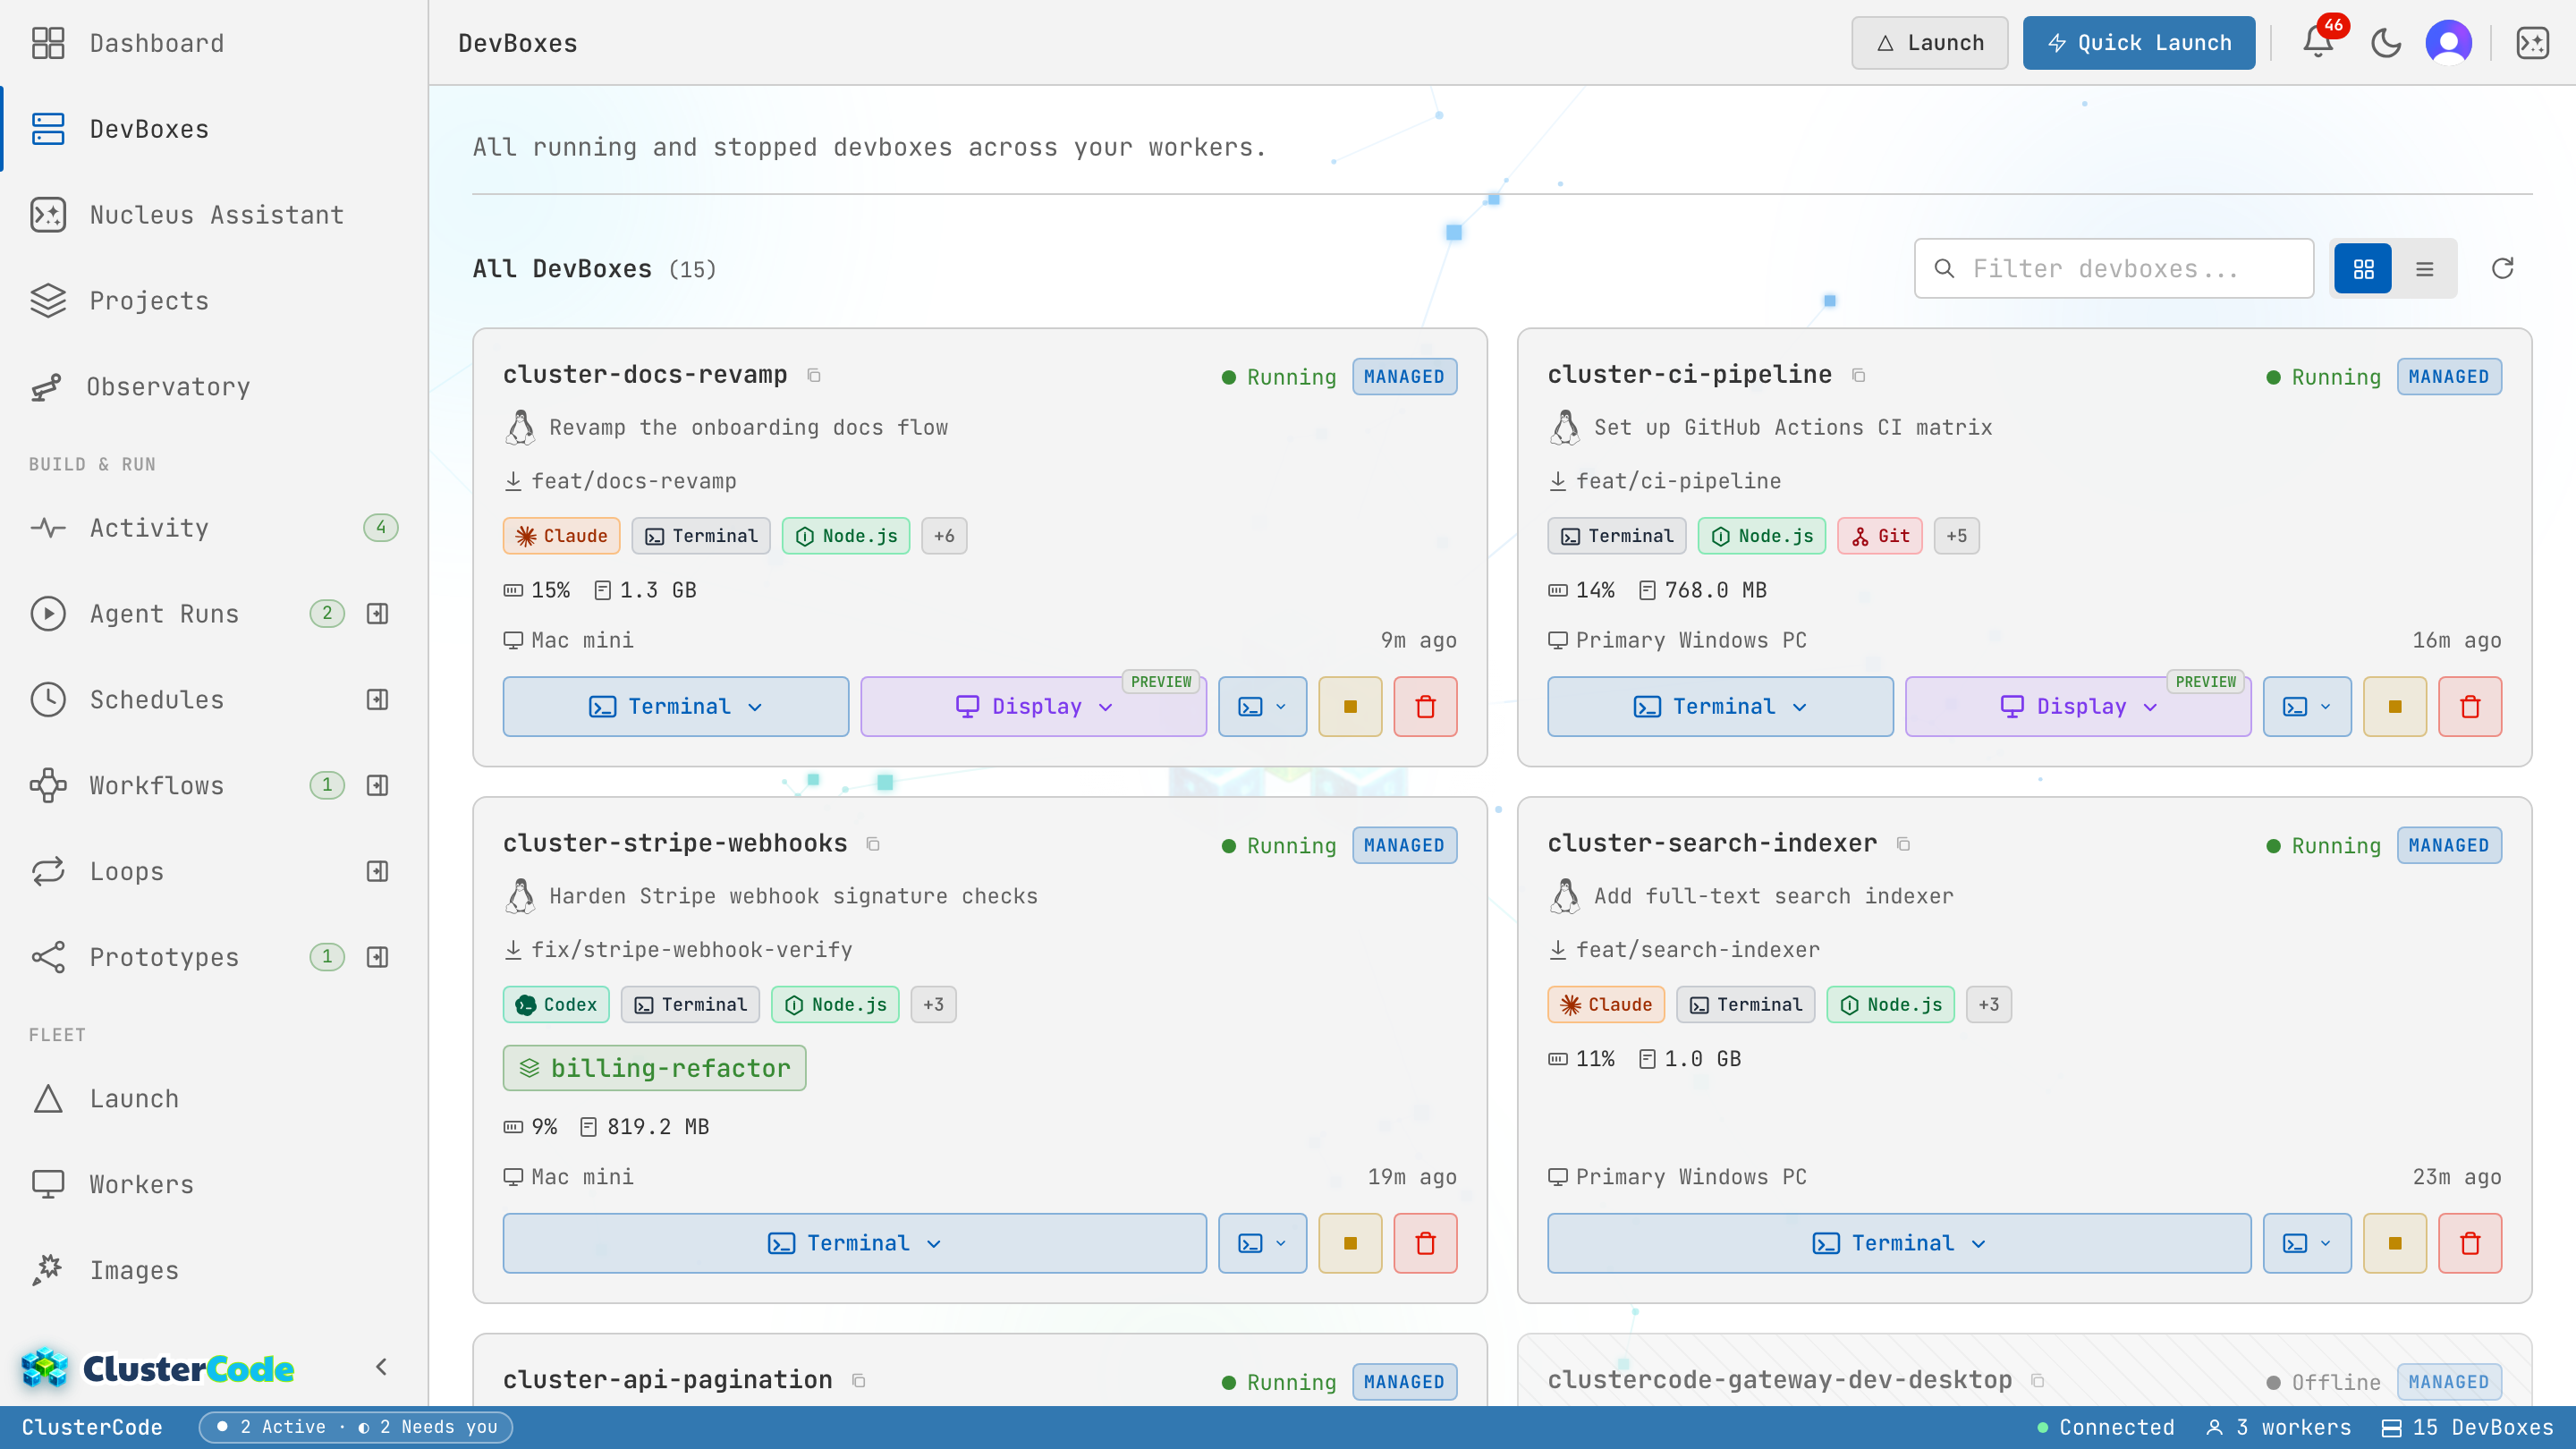Click the Launch button in header

[1929, 43]
